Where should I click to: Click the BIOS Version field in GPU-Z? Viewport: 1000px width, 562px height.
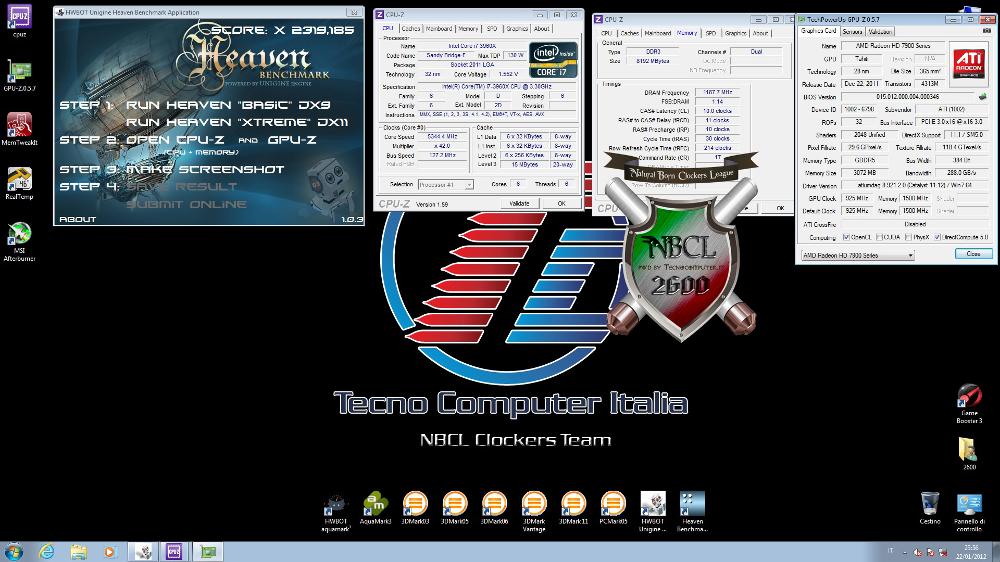(908, 97)
